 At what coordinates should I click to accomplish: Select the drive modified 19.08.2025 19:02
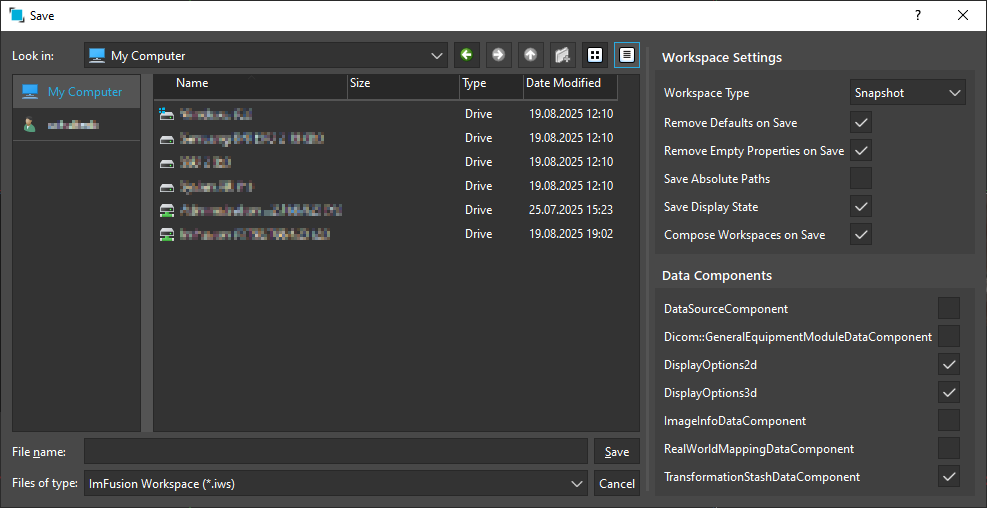coord(386,234)
